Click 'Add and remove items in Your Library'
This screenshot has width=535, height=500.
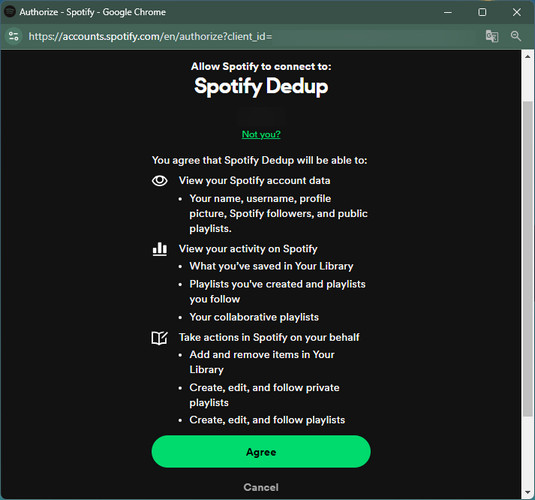pos(262,362)
